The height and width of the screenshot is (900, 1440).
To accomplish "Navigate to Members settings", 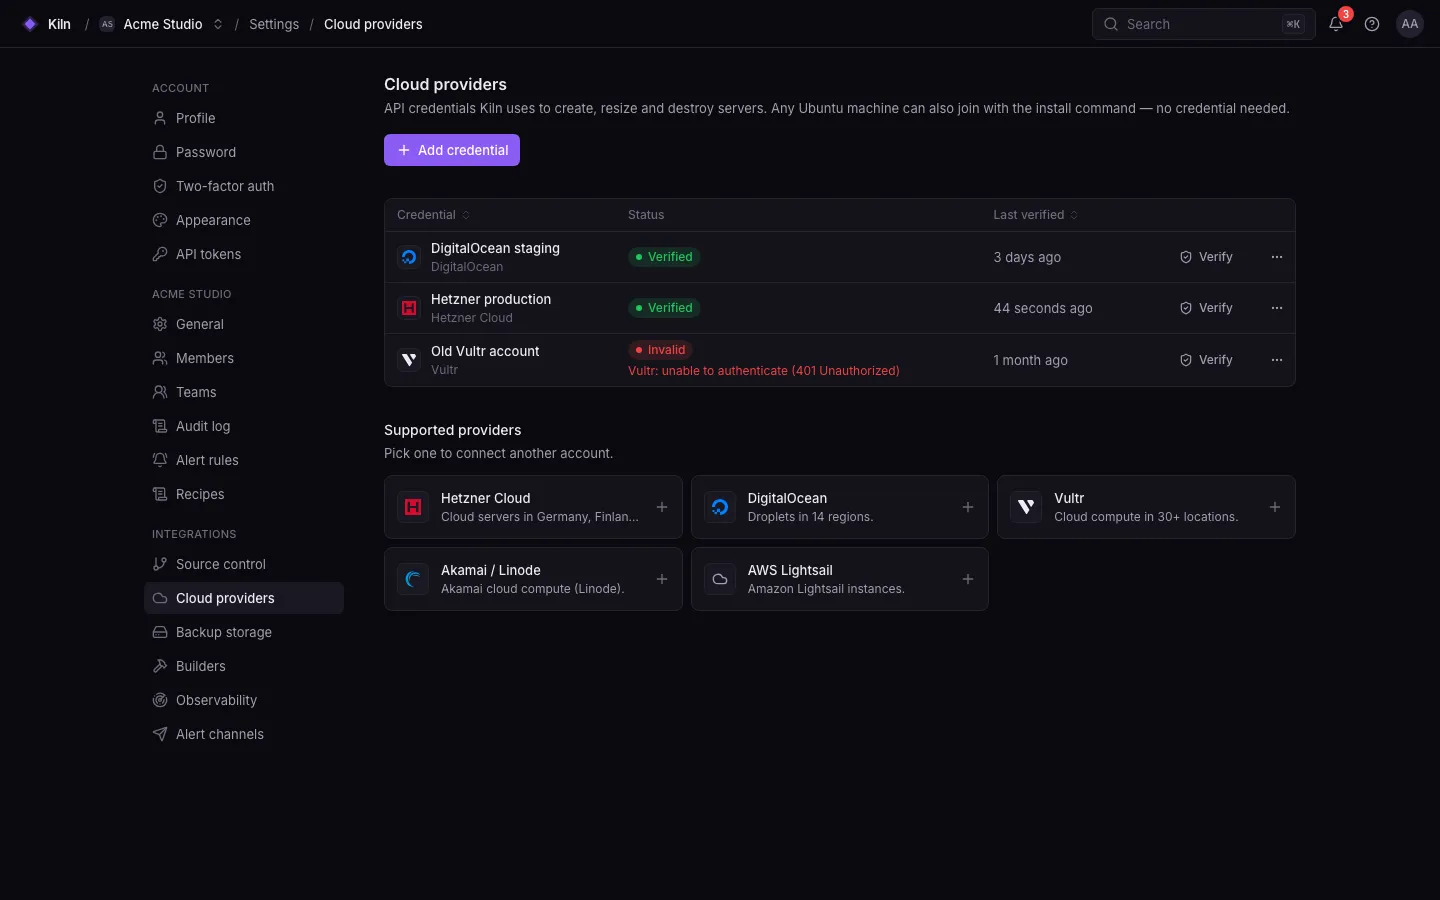I will click(x=244, y=358).
